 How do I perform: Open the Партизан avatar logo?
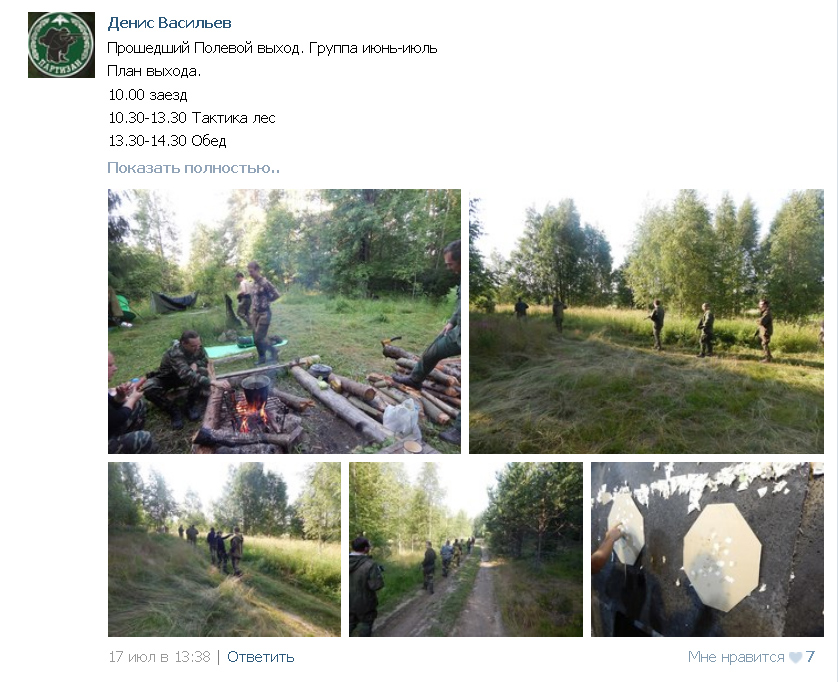click(x=61, y=45)
